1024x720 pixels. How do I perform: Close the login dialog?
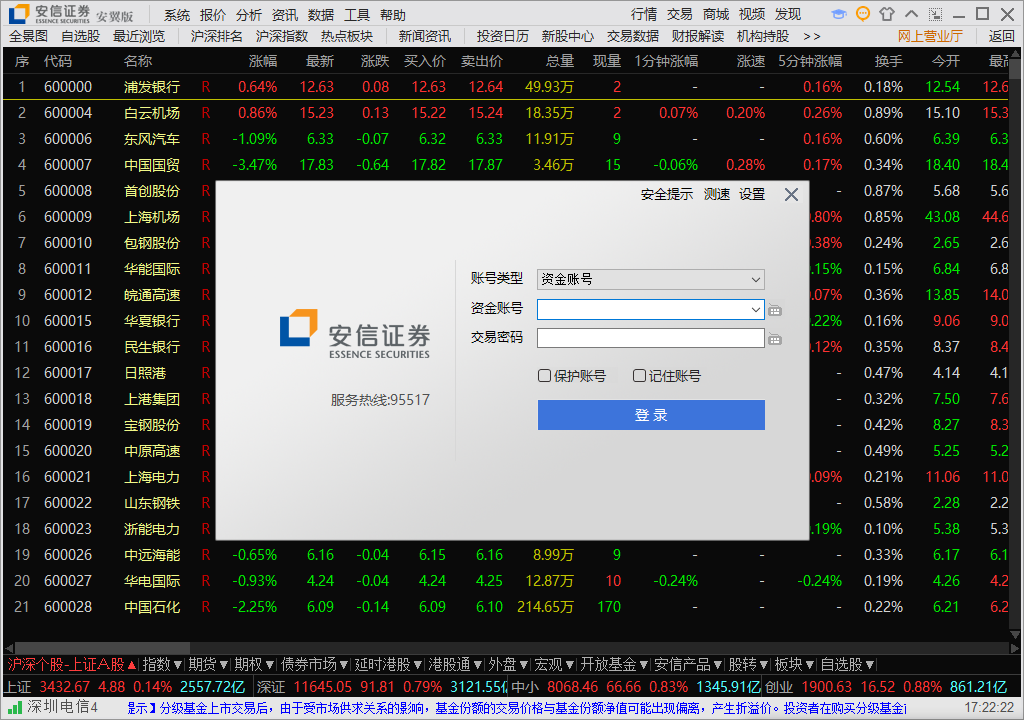click(791, 194)
